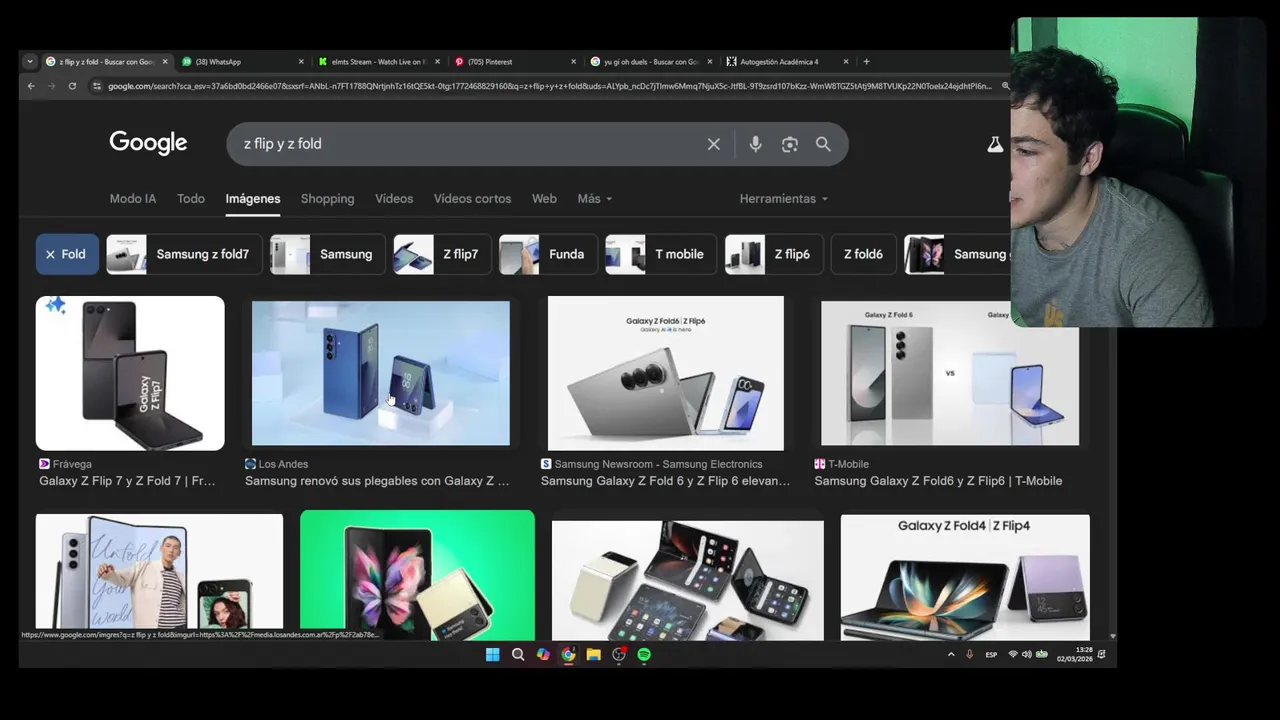This screenshot has width=1280, height=720.
Task: Open a new browser tab with plus
Action: tap(866, 62)
